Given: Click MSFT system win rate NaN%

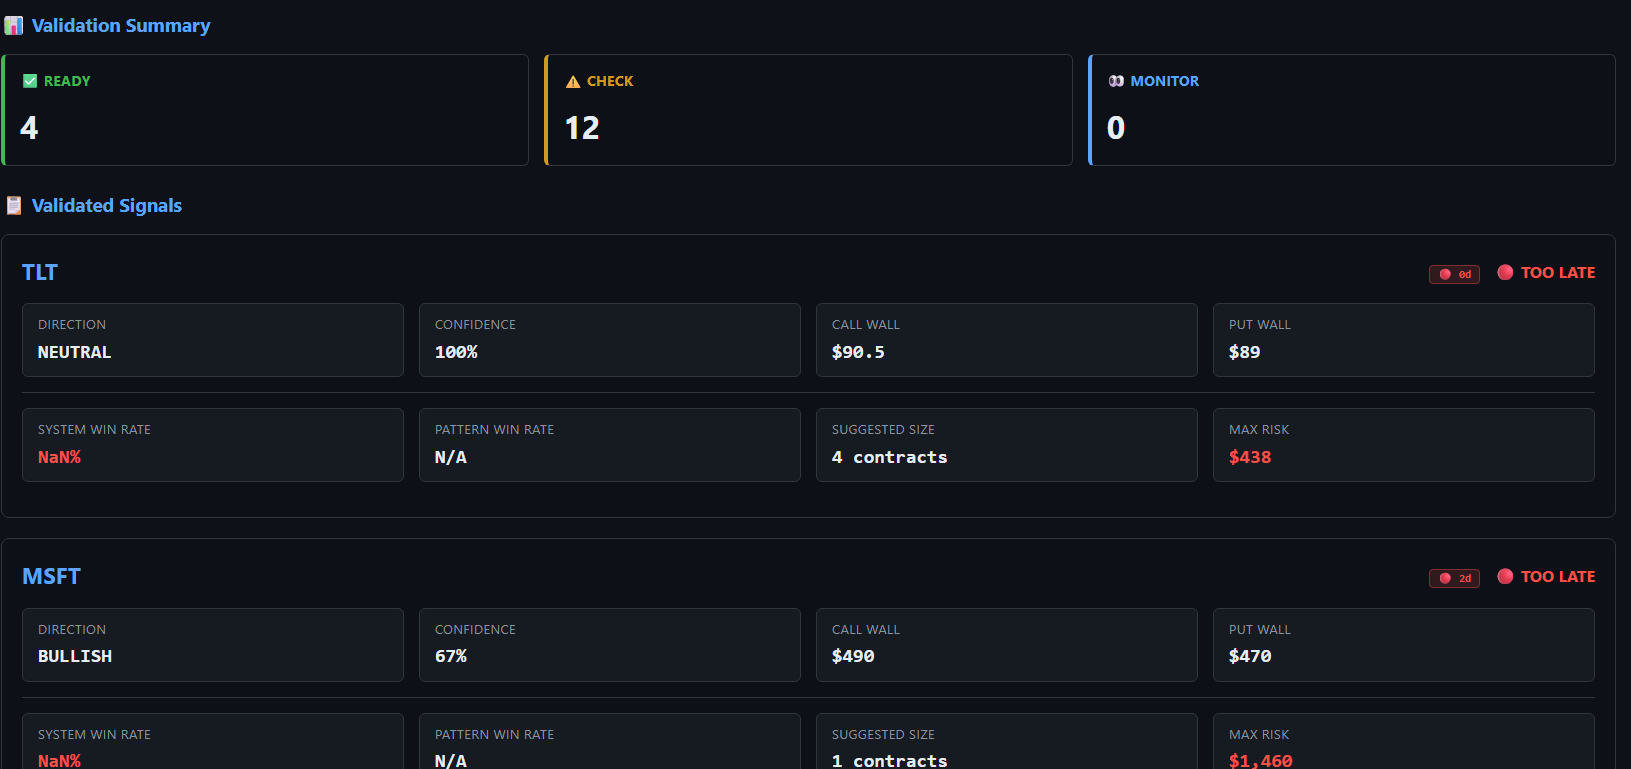Looking at the screenshot, I should click(59, 761).
